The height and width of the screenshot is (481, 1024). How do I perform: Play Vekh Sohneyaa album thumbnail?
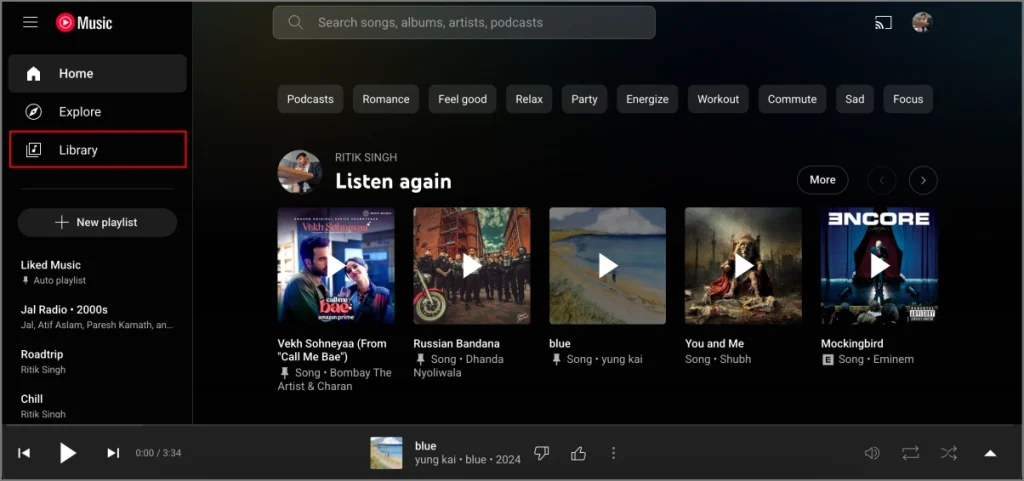pyautogui.click(x=336, y=266)
